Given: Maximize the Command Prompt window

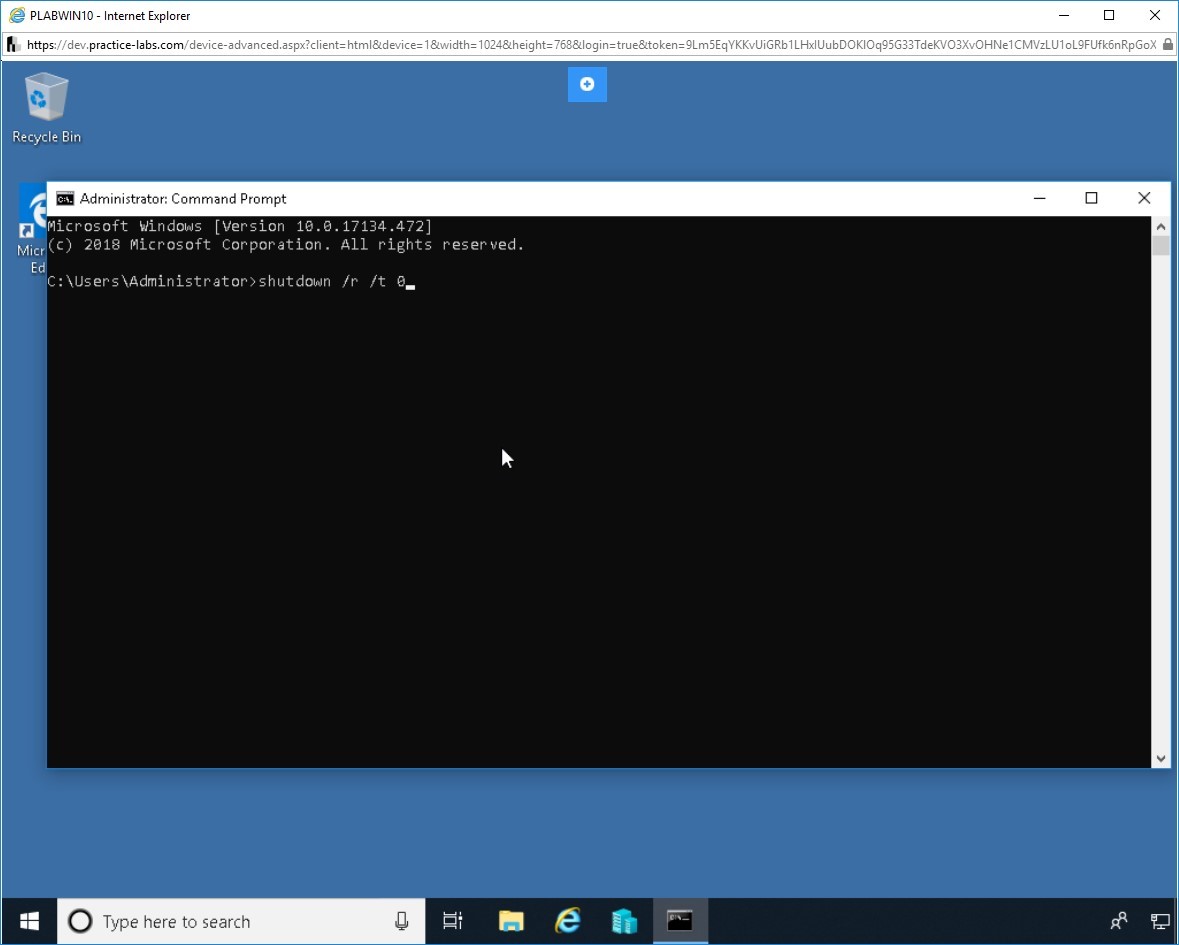Looking at the screenshot, I should (1091, 198).
